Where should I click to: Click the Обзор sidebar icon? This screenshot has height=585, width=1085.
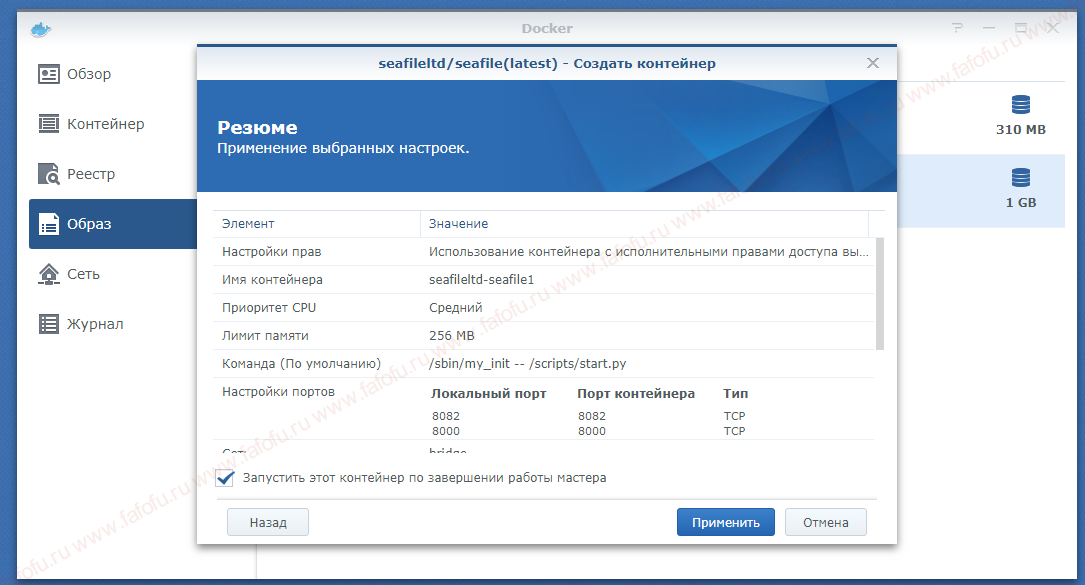(x=48, y=74)
